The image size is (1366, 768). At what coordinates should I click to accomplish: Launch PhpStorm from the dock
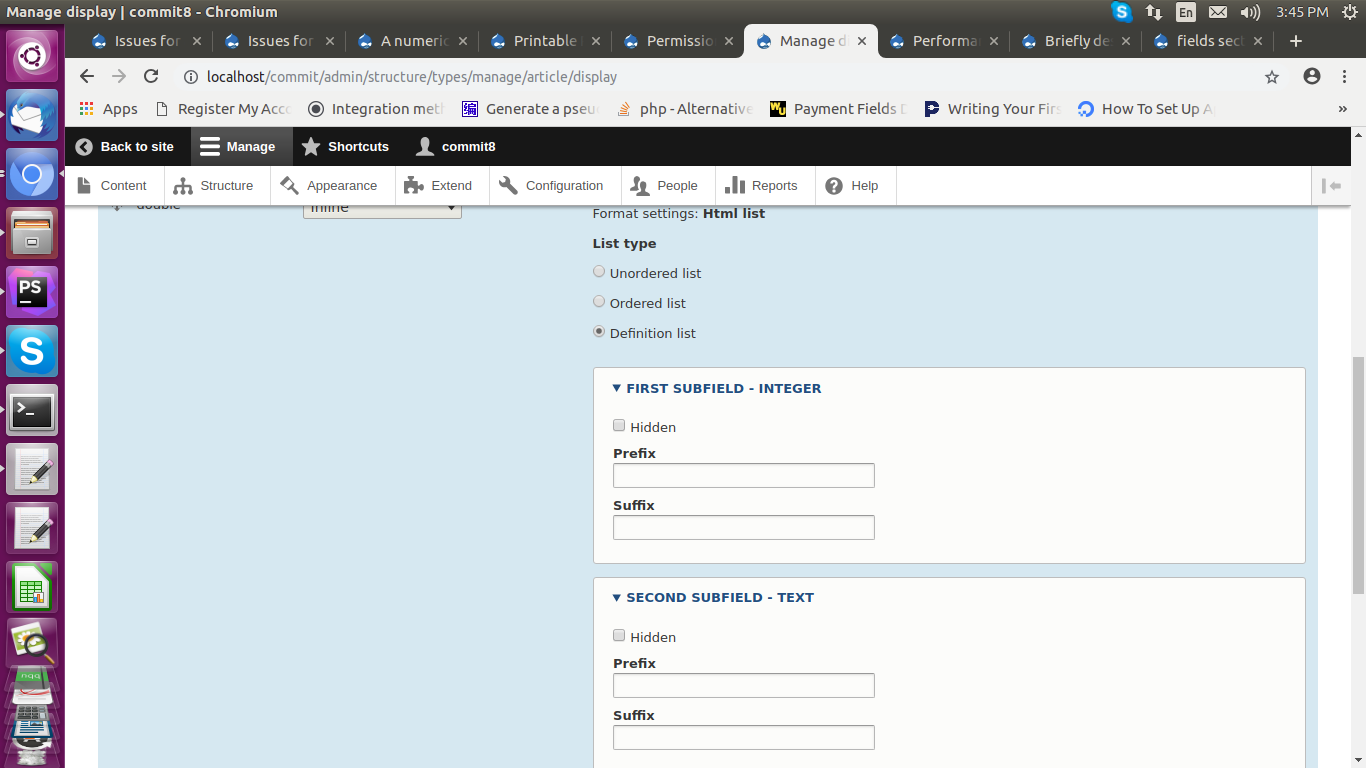pos(33,292)
